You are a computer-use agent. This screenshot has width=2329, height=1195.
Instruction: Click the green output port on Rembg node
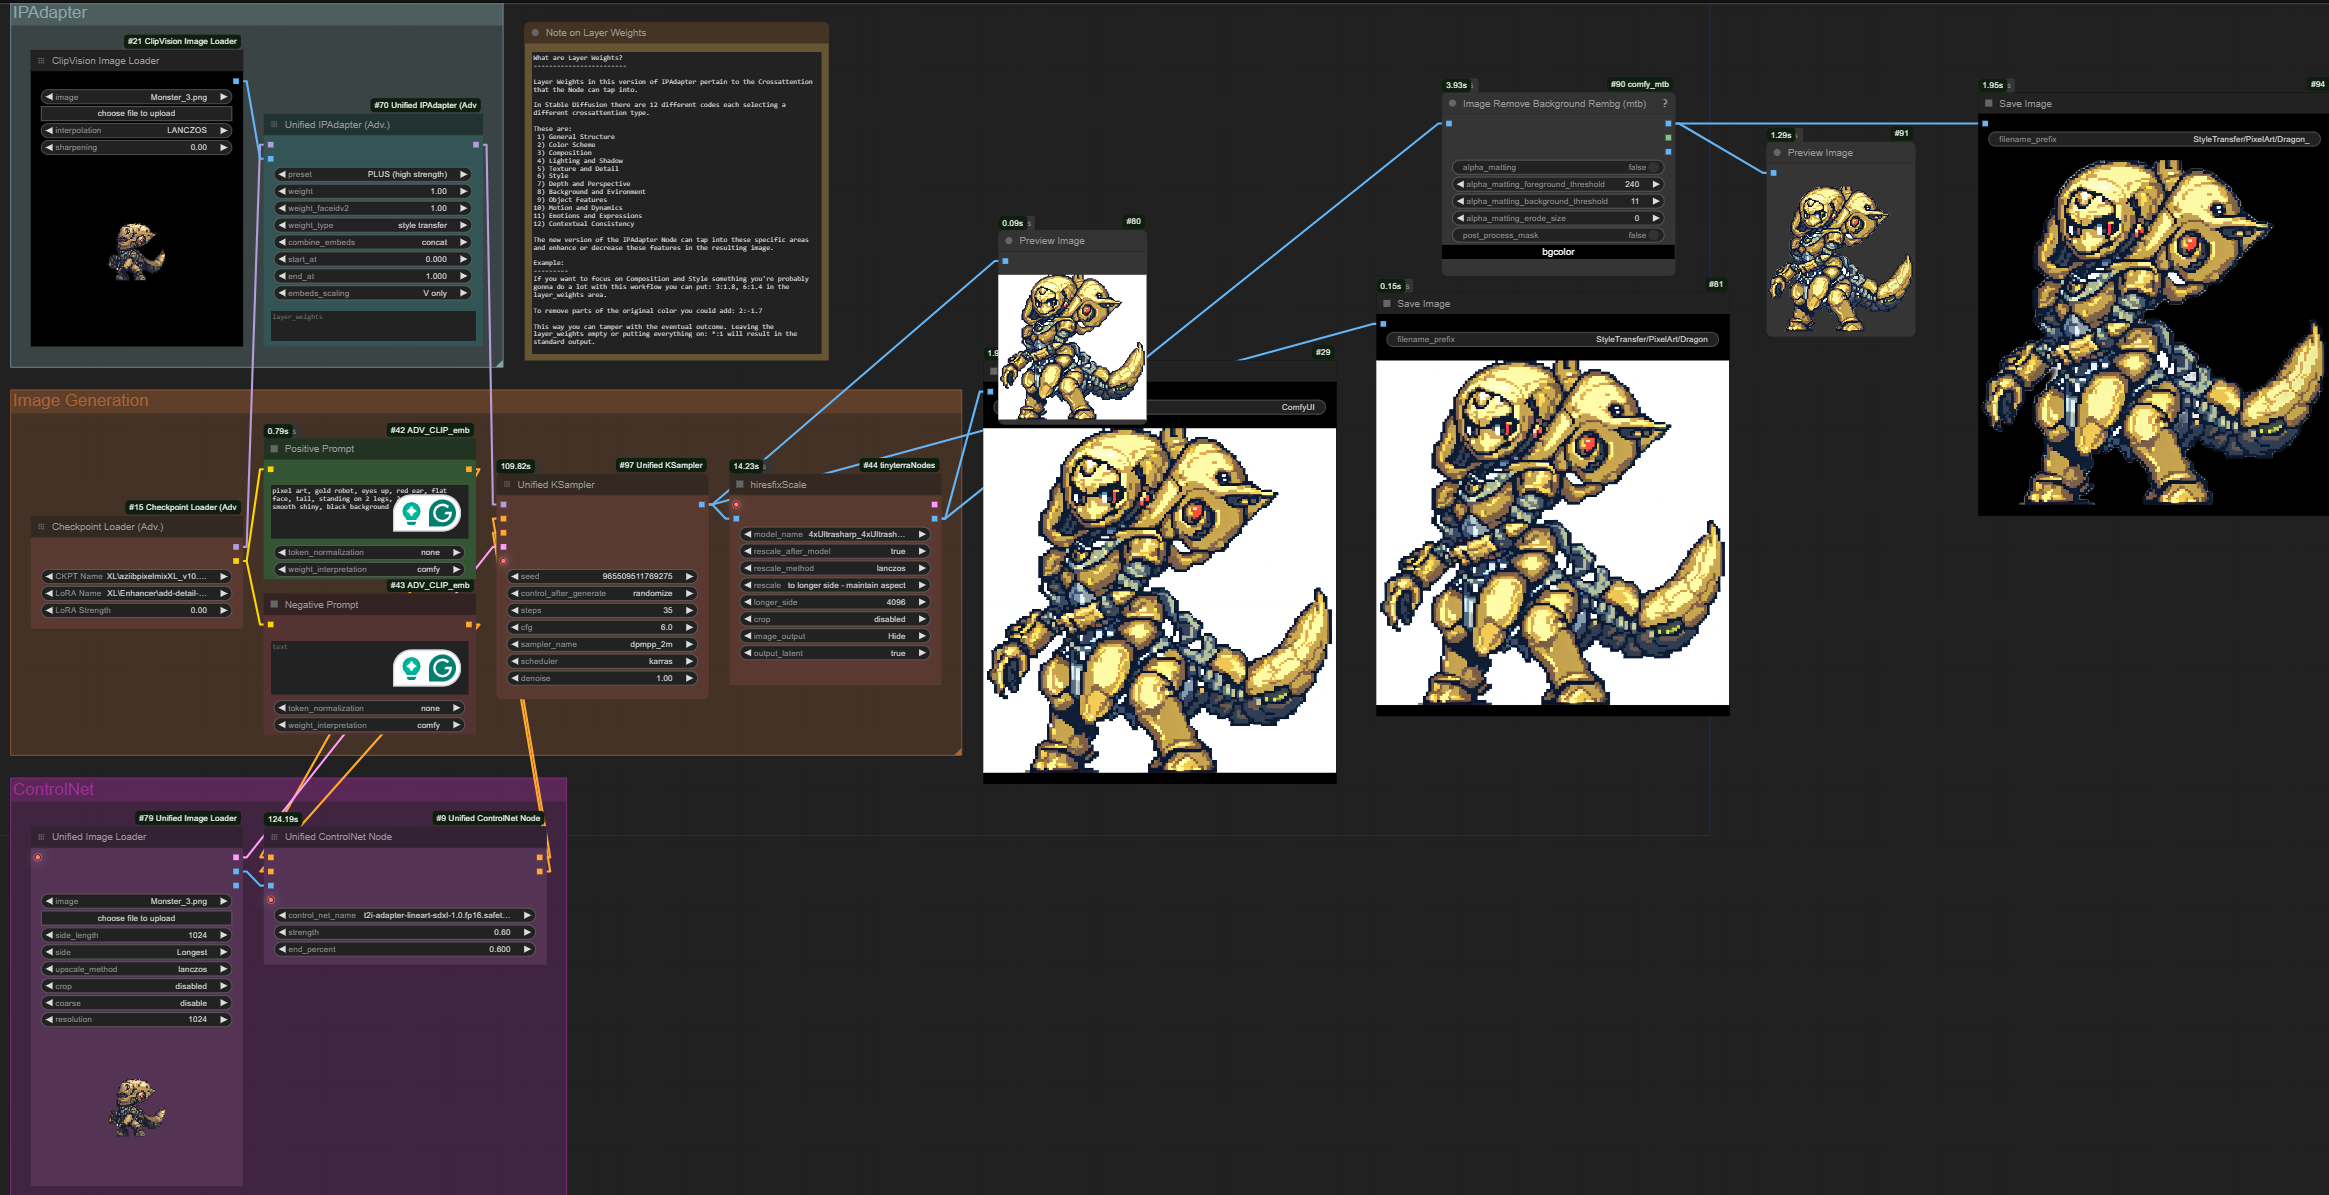click(x=1668, y=138)
